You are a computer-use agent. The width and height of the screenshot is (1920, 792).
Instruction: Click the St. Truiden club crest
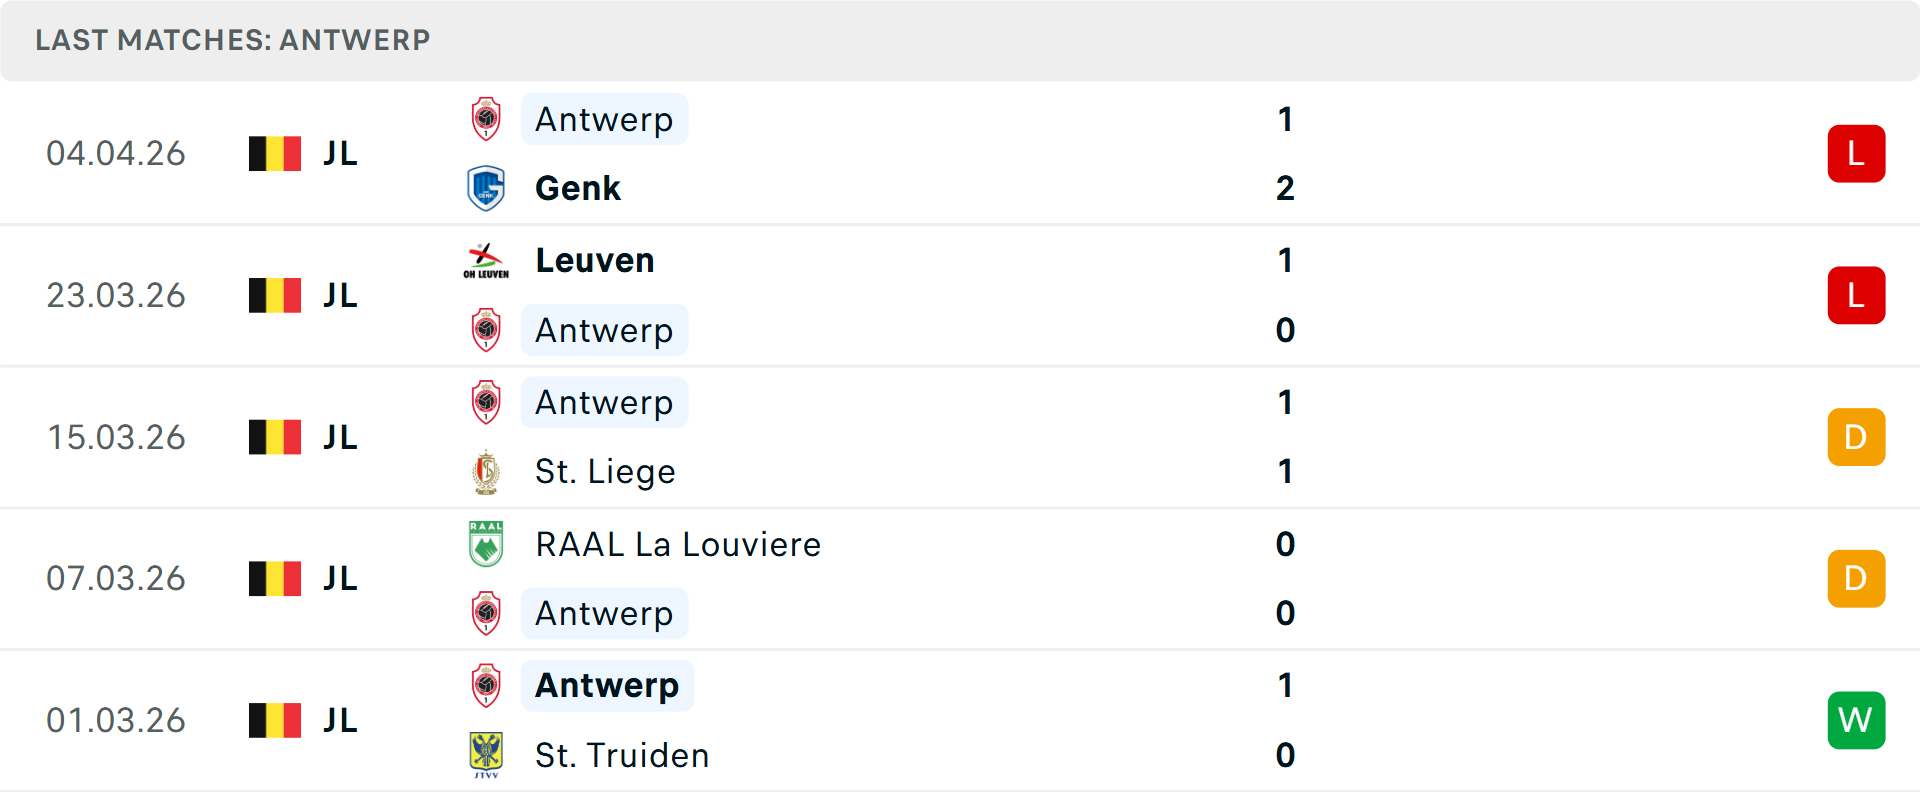486,755
